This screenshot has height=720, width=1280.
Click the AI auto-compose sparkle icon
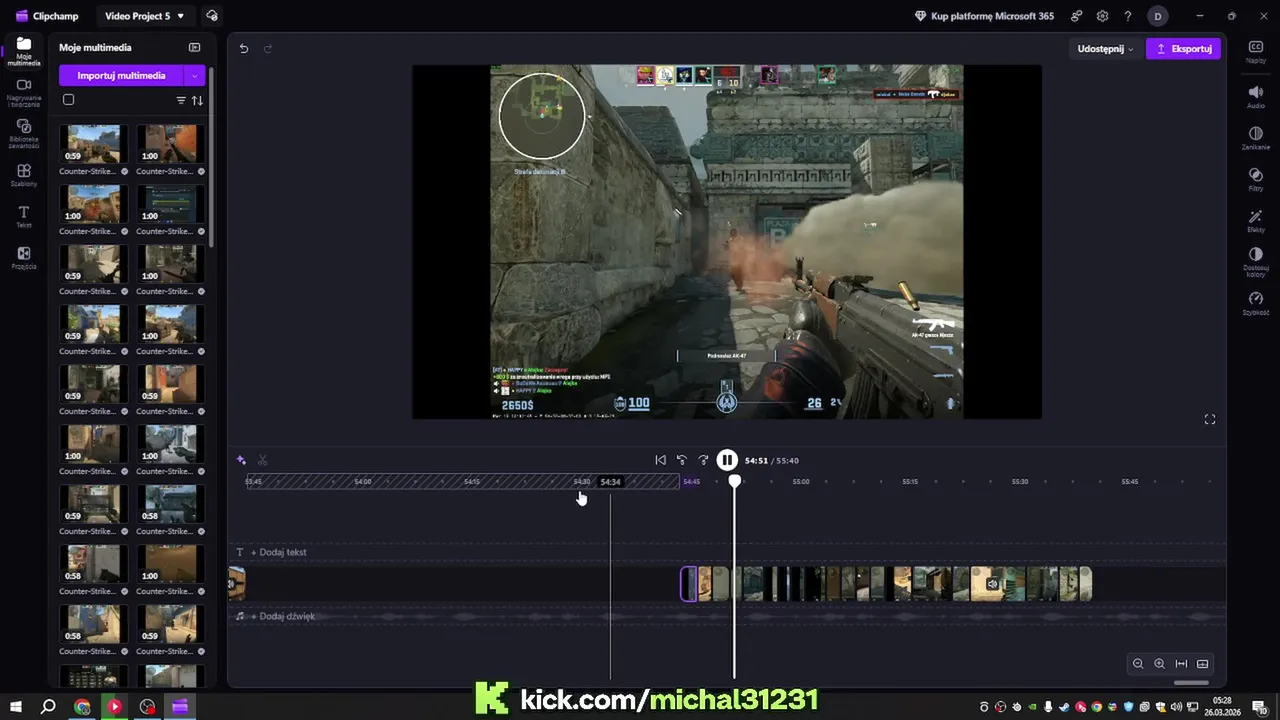[x=241, y=460]
